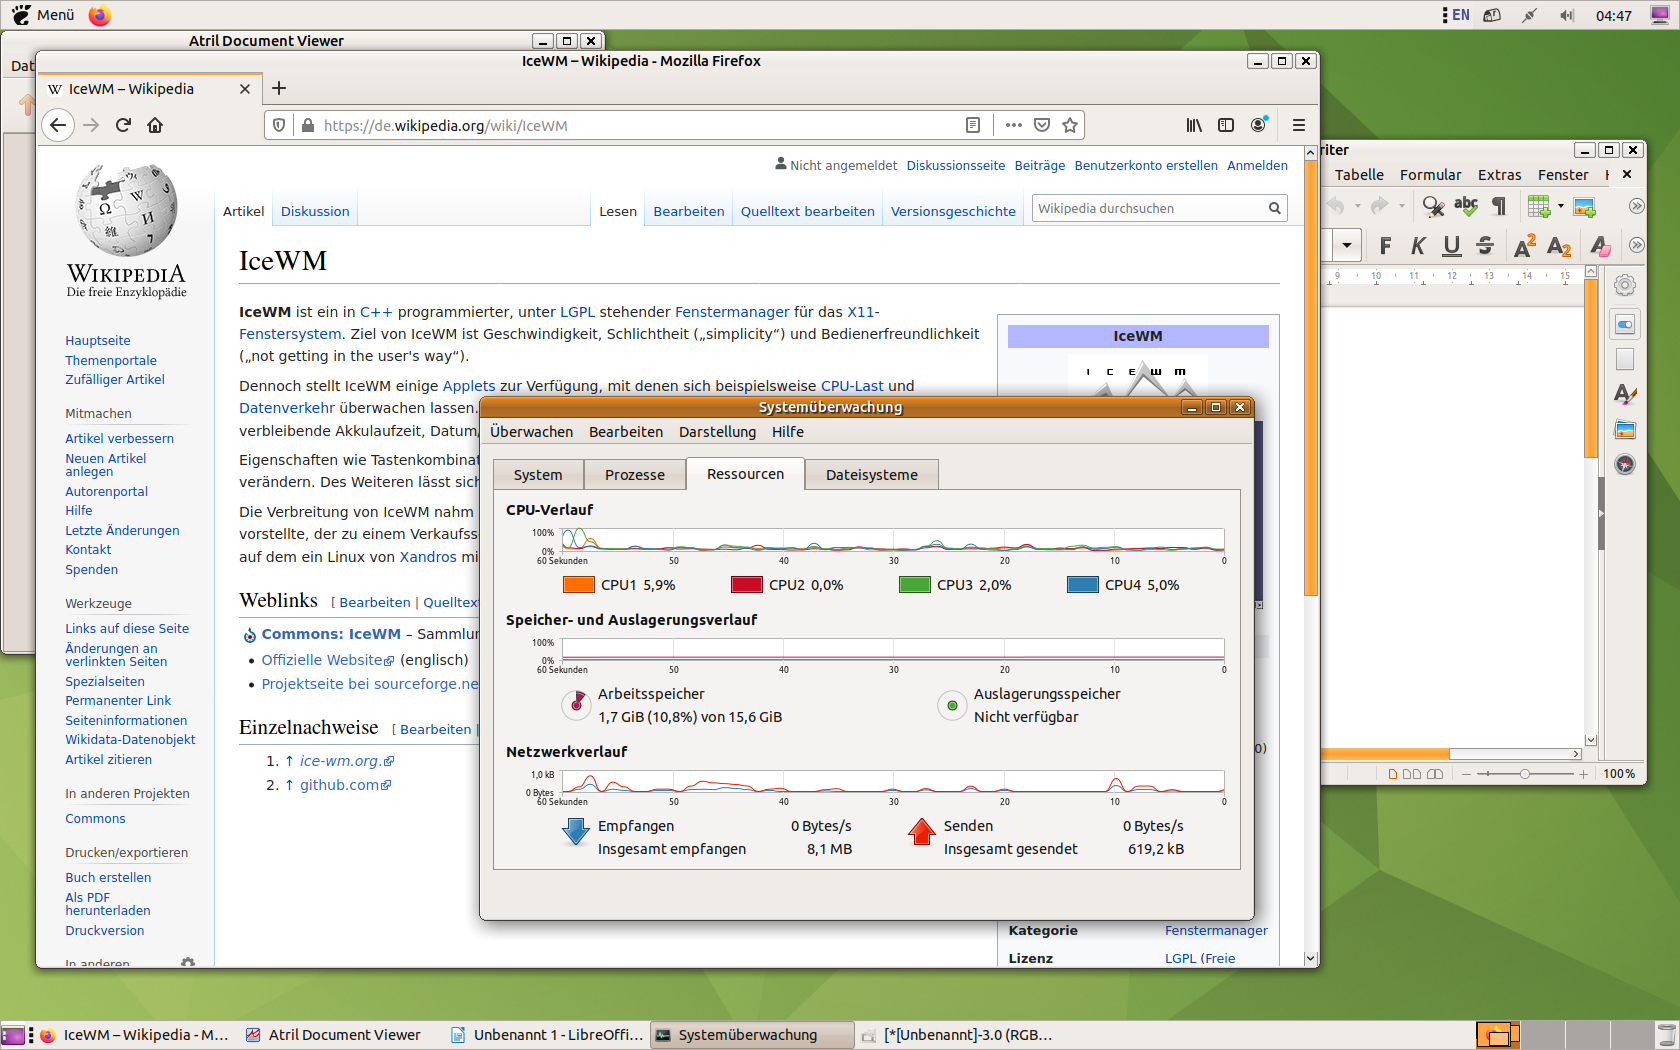Click the Firefox address bar URL

446,126
